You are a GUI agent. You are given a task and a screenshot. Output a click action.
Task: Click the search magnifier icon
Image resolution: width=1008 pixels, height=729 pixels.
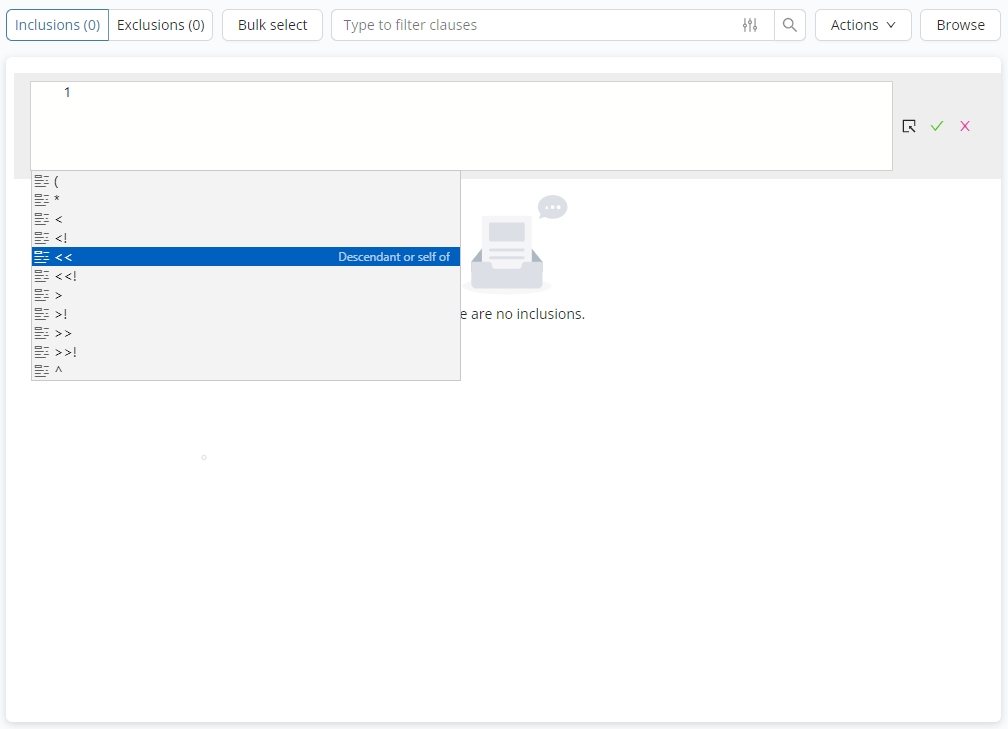click(x=790, y=25)
